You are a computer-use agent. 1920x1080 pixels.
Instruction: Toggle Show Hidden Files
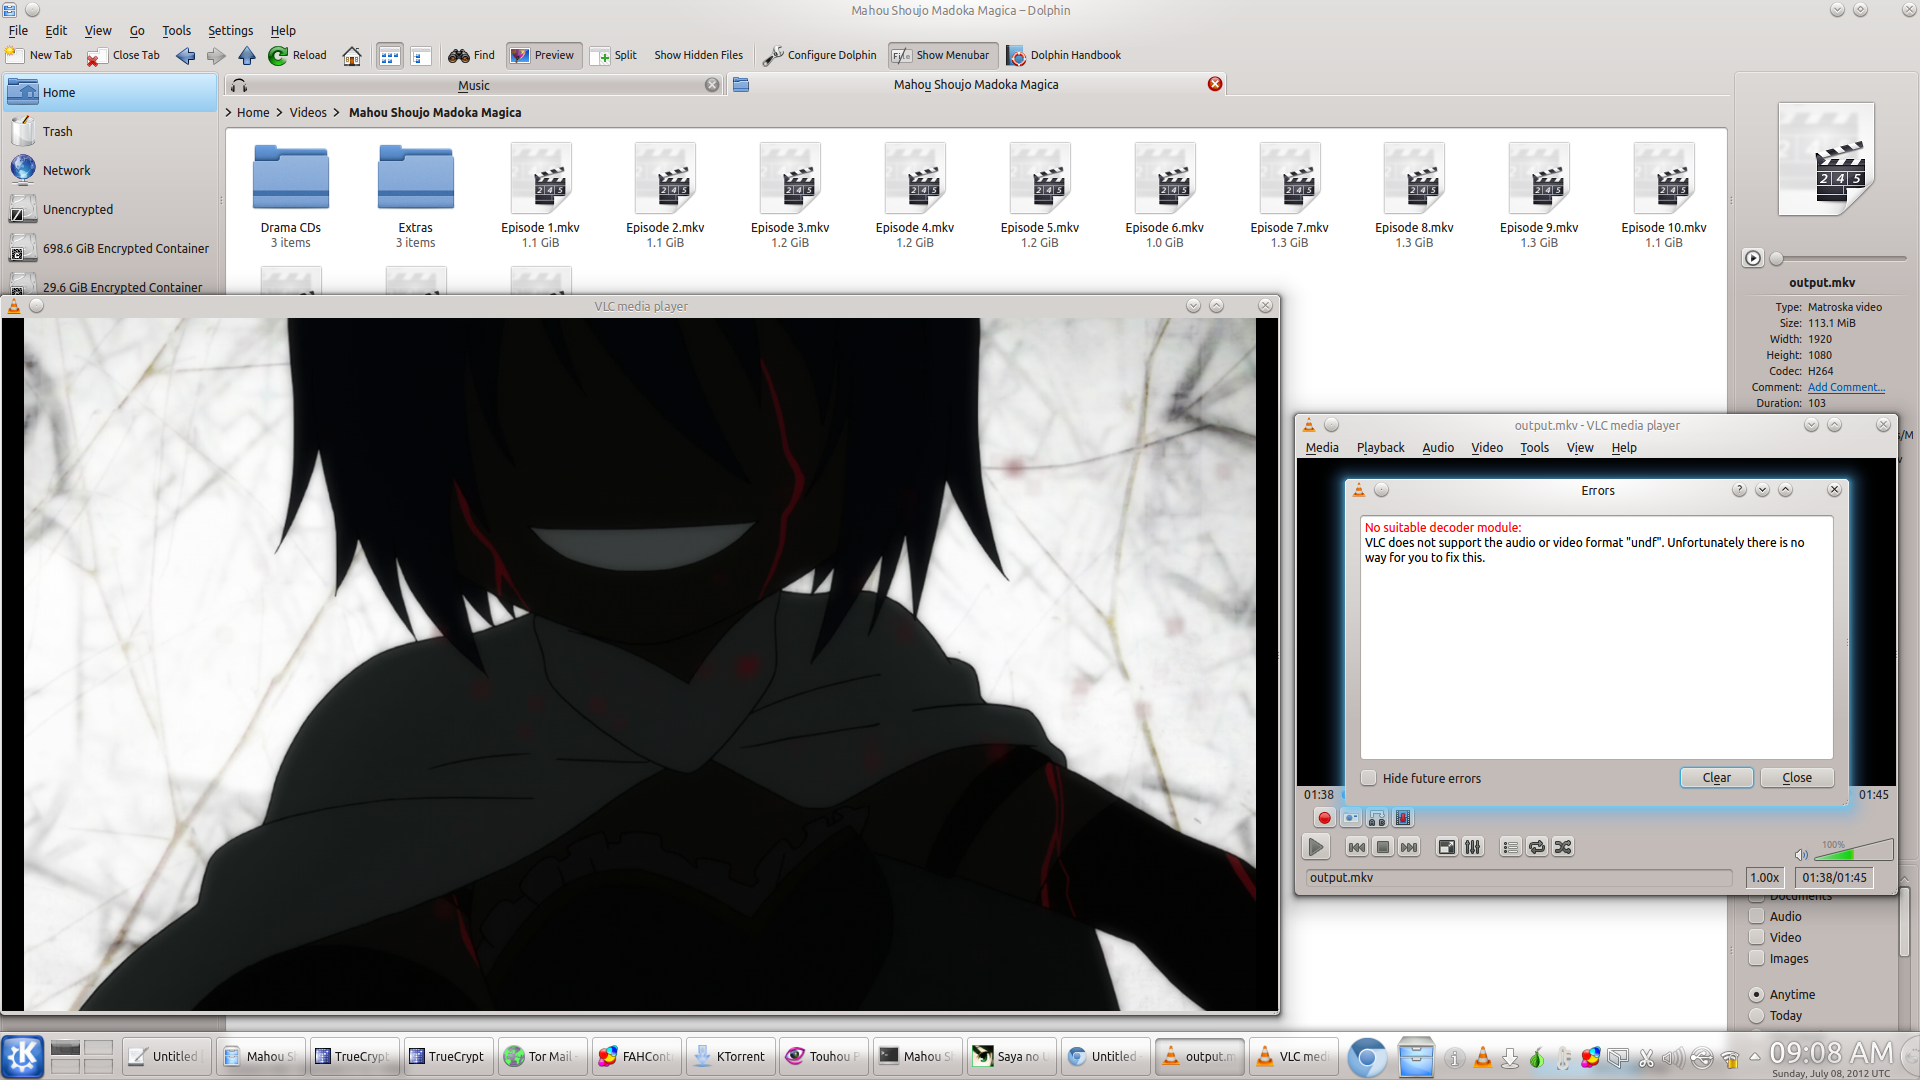pyautogui.click(x=698, y=56)
